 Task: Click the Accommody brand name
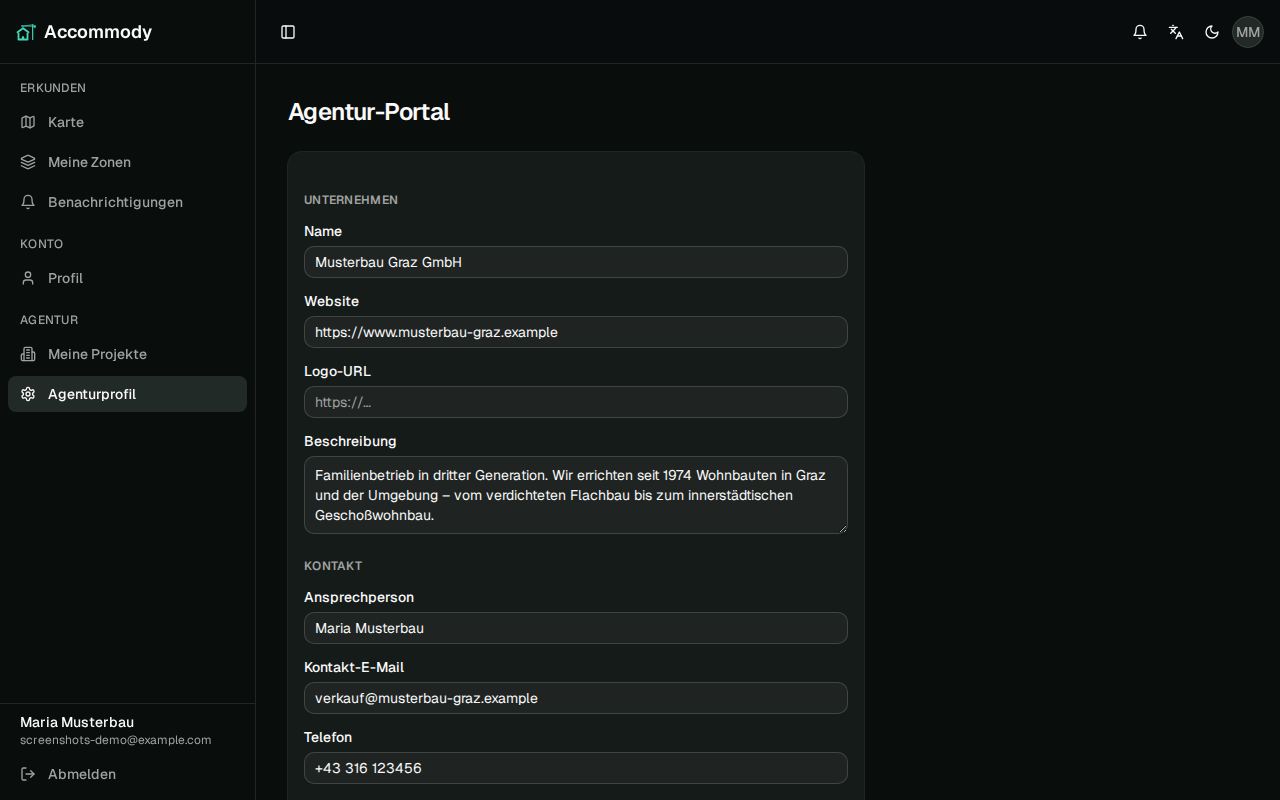pos(98,32)
